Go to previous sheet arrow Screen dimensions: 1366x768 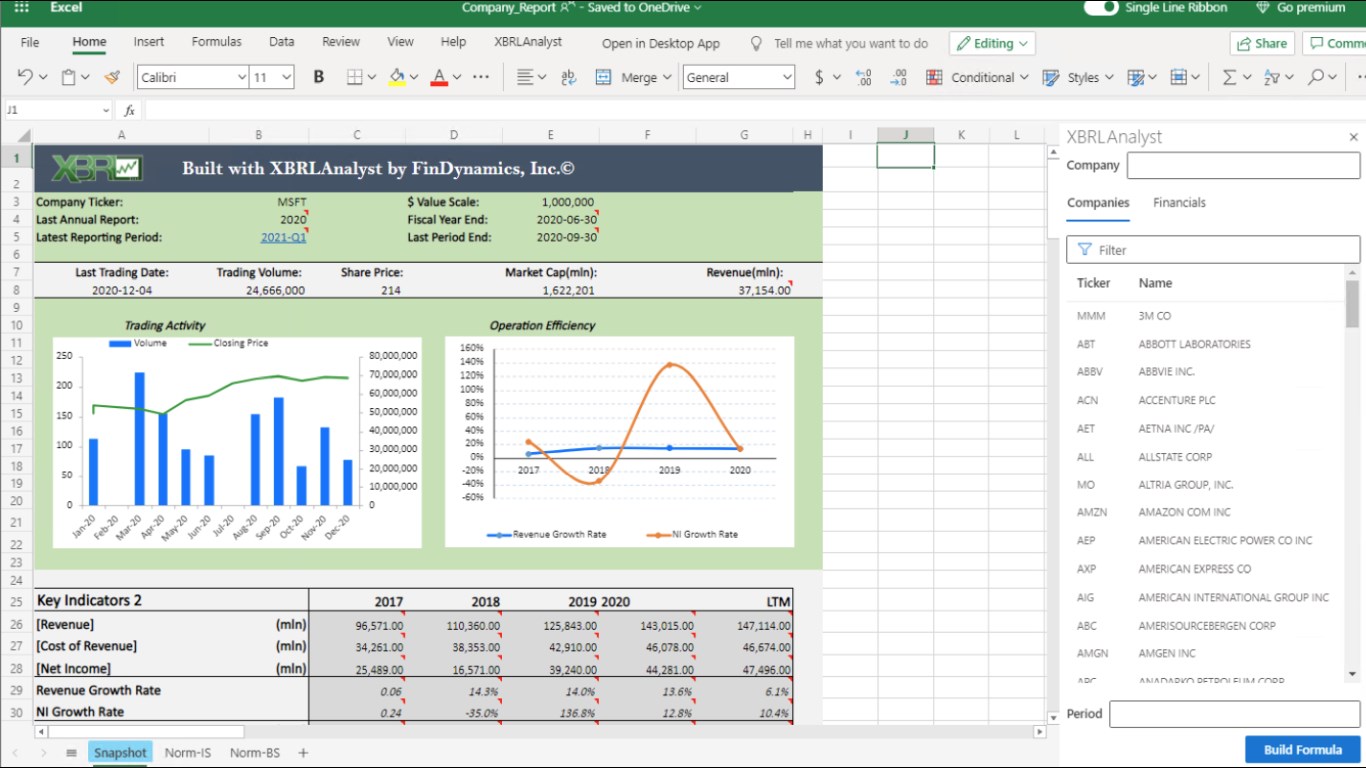15,753
